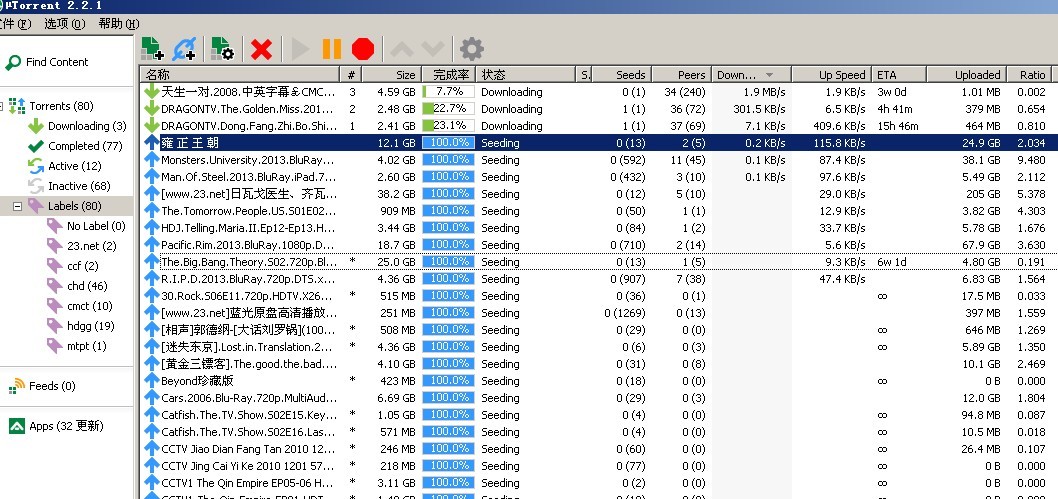The height and width of the screenshot is (499, 1058).
Task: Click the Add Torrent from URL icon
Action: tap(184, 49)
